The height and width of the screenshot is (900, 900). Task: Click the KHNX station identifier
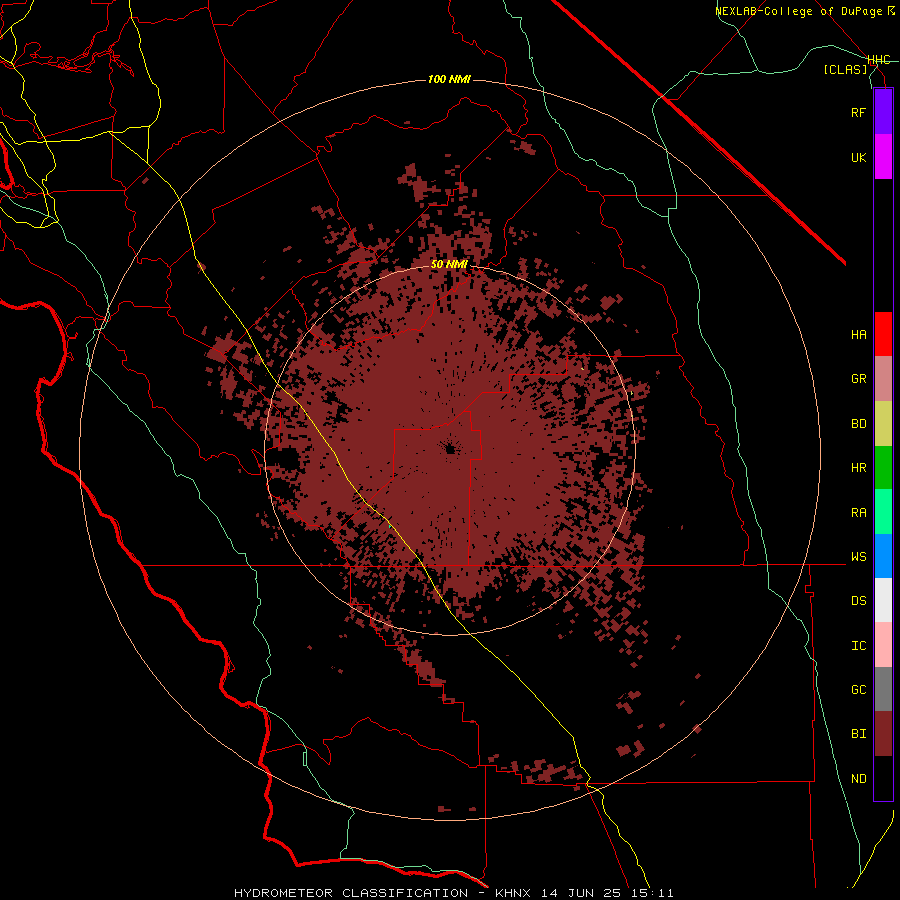coord(513,893)
